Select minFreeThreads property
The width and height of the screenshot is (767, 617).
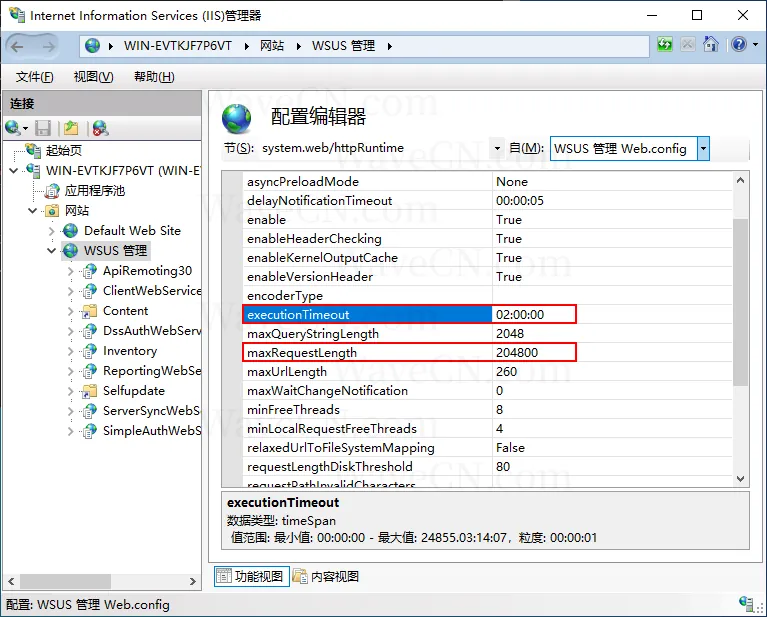pyautogui.click(x=293, y=410)
